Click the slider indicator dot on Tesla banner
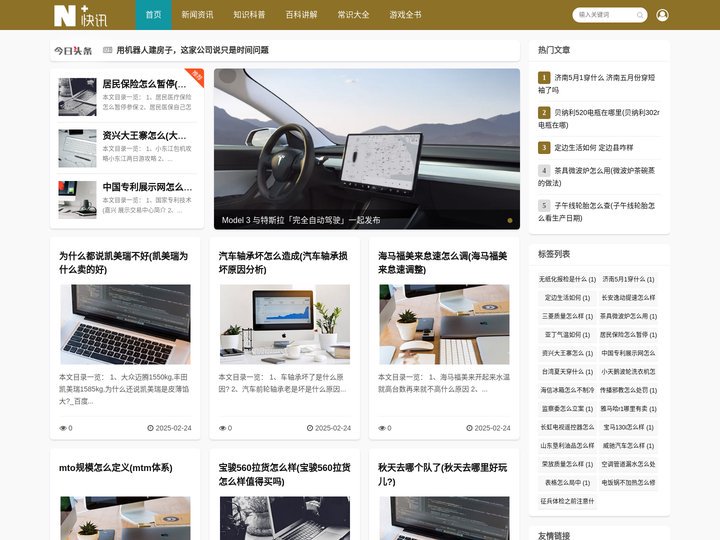The width and height of the screenshot is (720, 540). [510, 220]
